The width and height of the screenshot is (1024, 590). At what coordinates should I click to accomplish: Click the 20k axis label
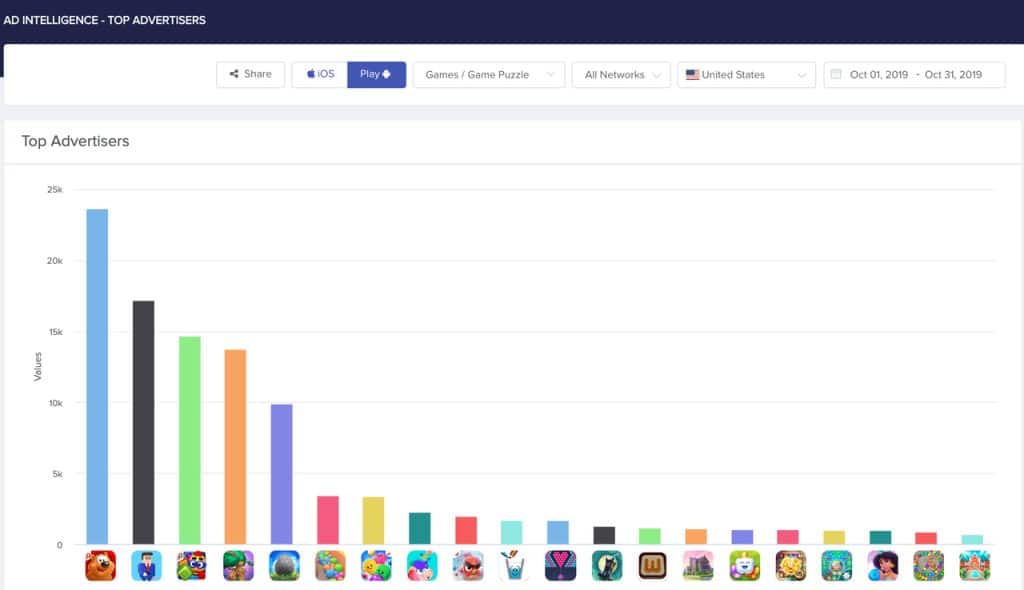pyautogui.click(x=55, y=261)
